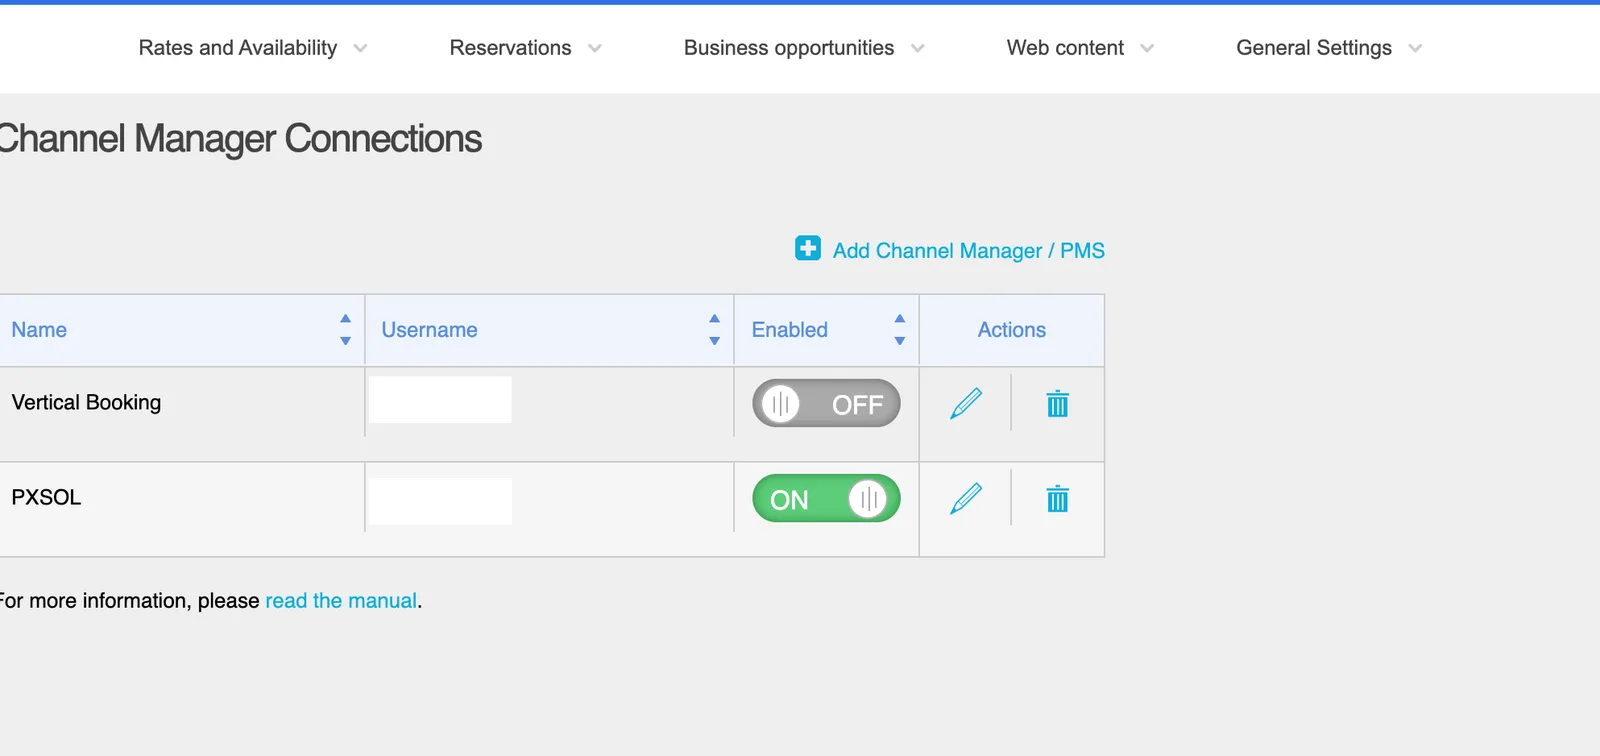Image resolution: width=1600 pixels, height=756 pixels.
Task: Open the Web content menu
Action: pos(1065,48)
